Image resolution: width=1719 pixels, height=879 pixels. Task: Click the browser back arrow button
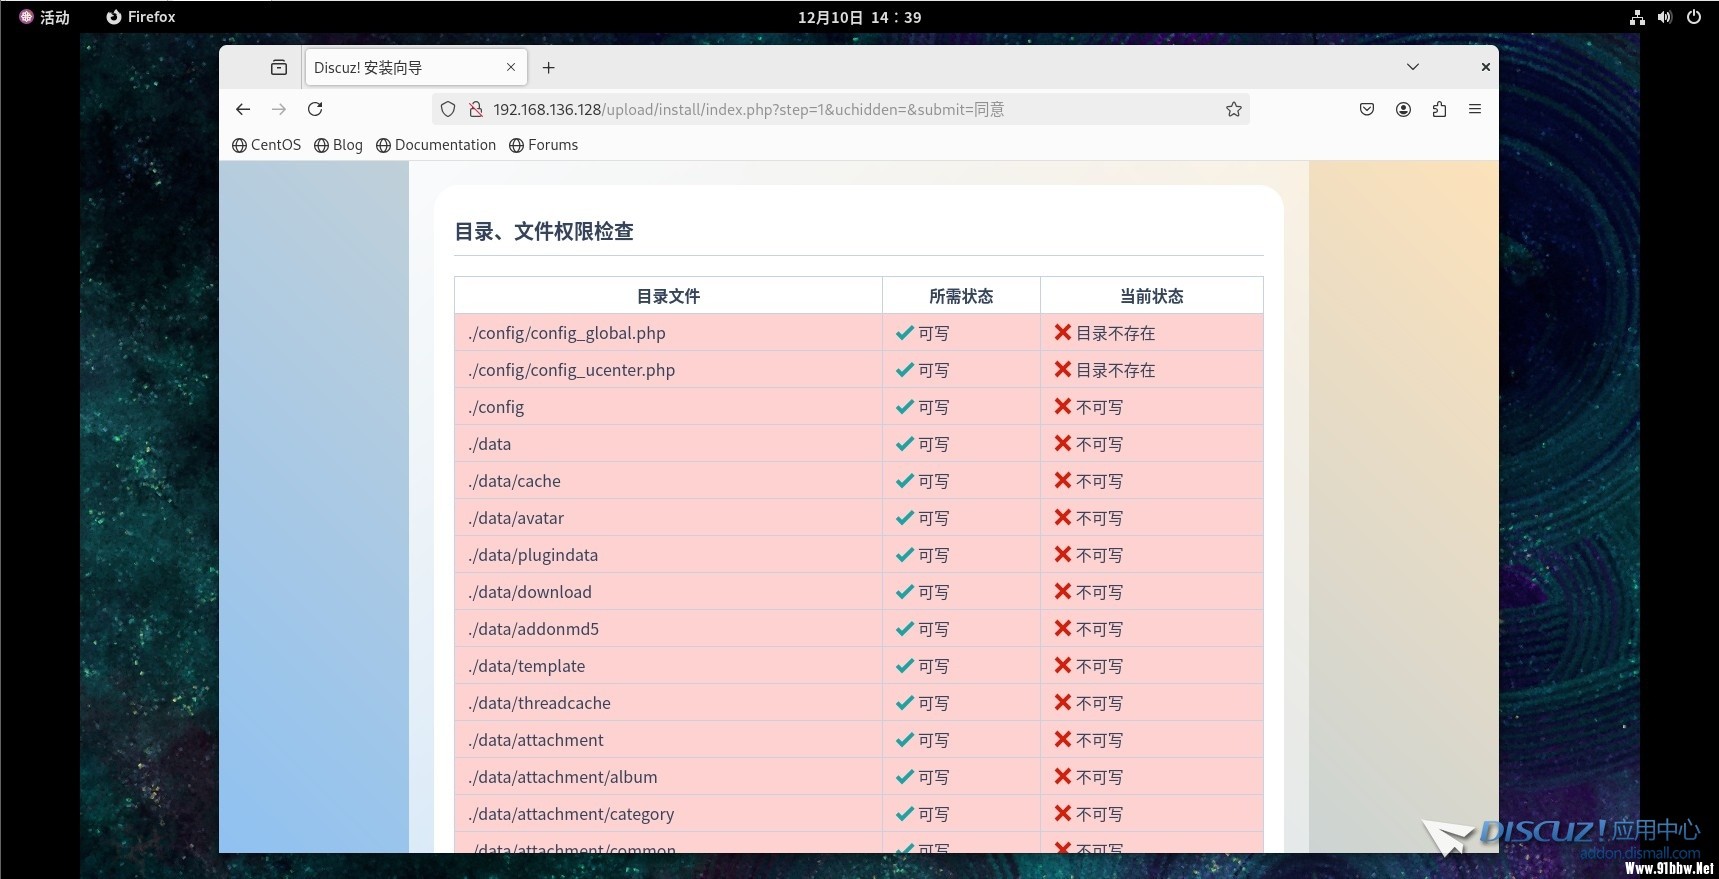point(243,109)
